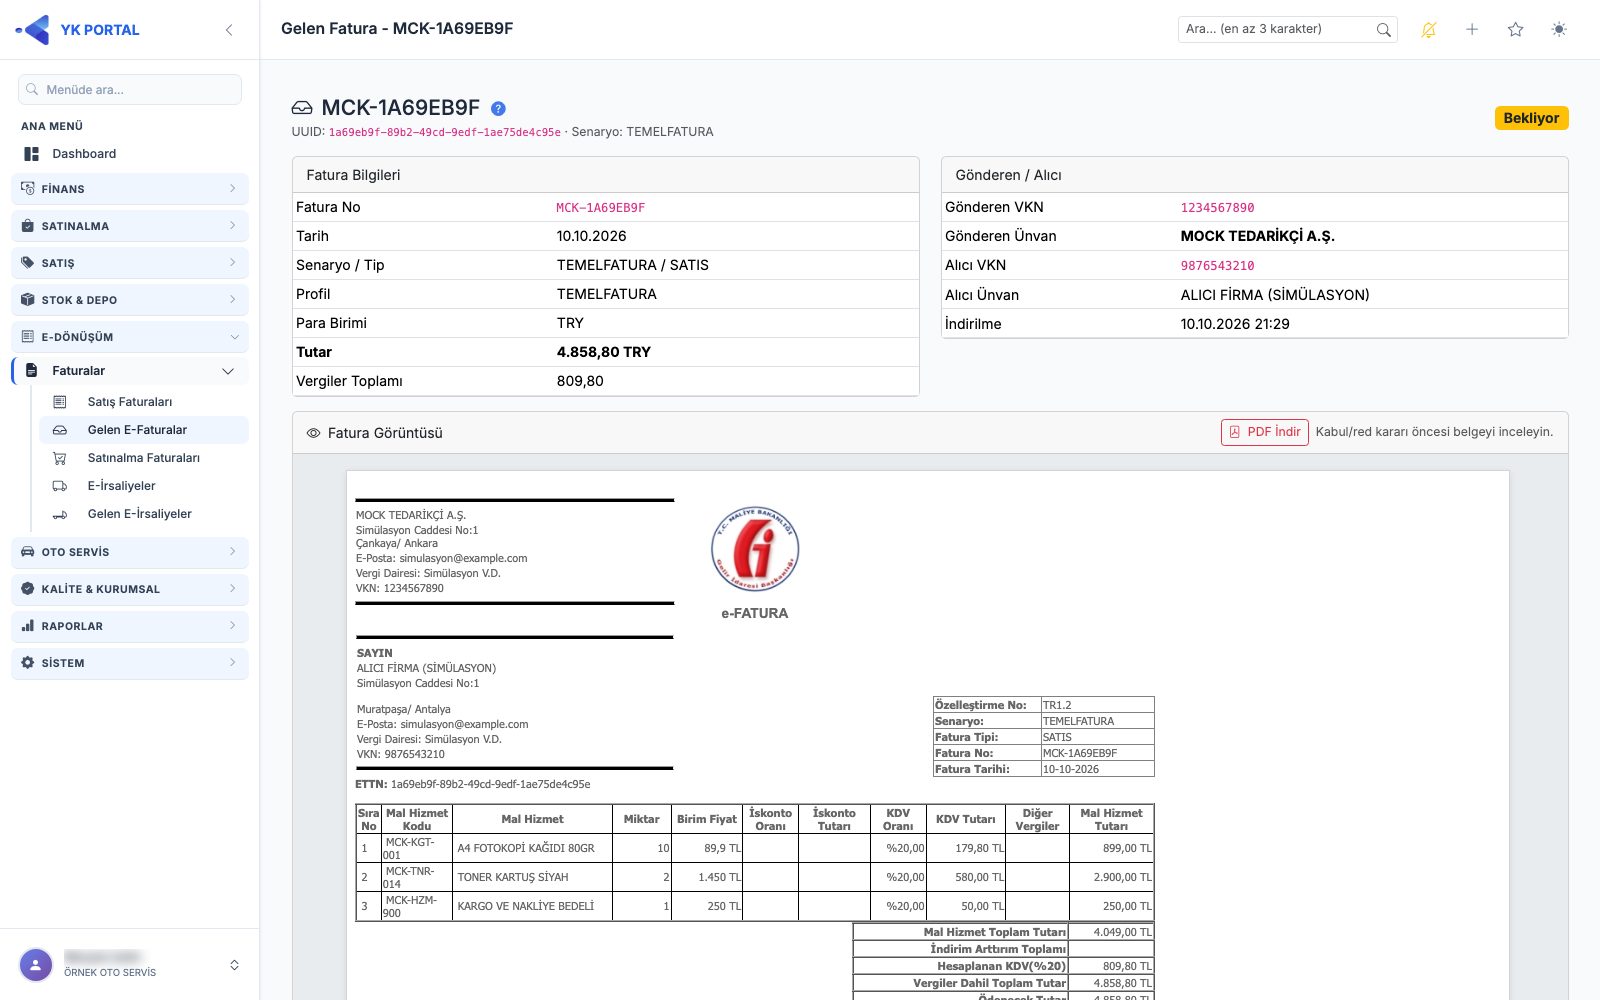Toggle the light/dark theme sun icon
Viewport: 1600px width, 1000px height.
(1559, 30)
